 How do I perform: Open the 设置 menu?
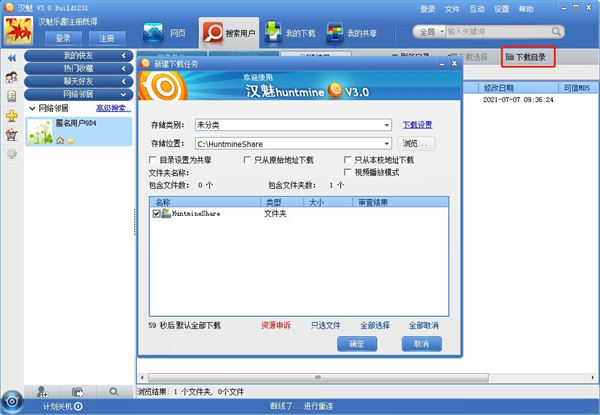(501, 9)
